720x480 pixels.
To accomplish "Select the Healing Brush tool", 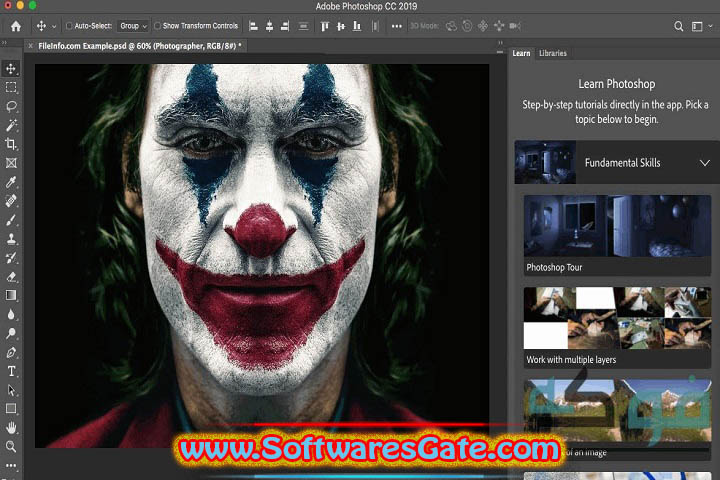I will coord(11,201).
